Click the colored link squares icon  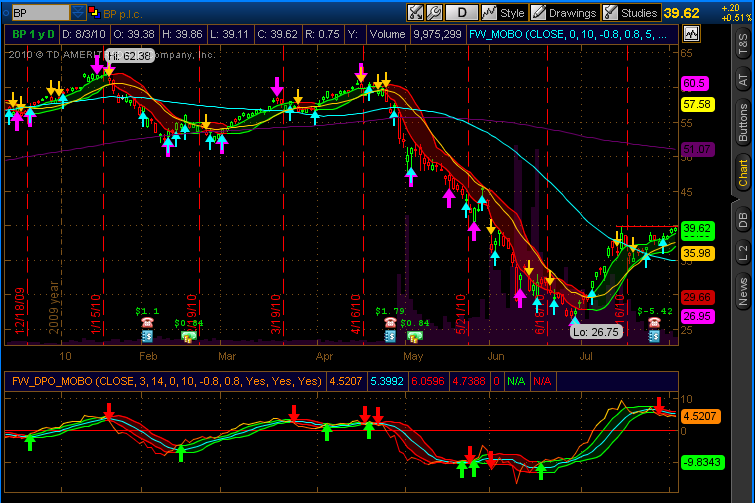tap(94, 13)
